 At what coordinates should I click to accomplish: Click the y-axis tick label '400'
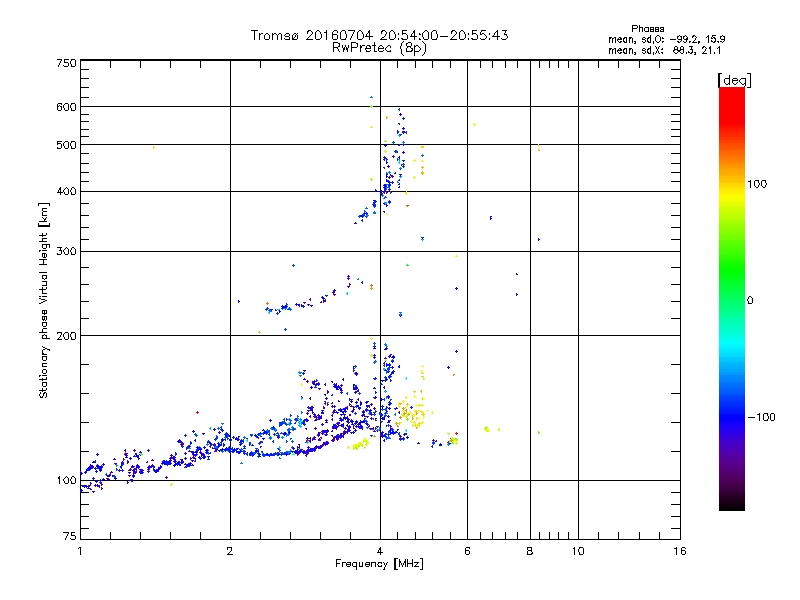(66, 191)
